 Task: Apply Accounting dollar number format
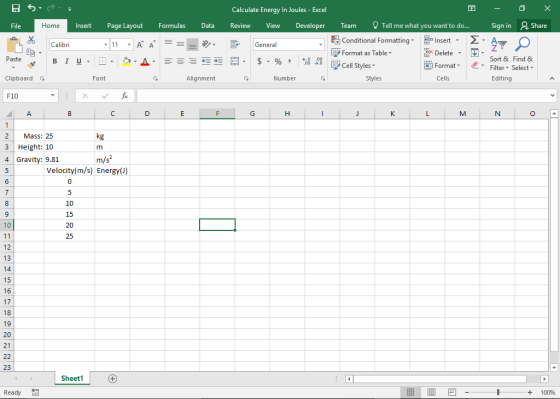click(260, 61)
